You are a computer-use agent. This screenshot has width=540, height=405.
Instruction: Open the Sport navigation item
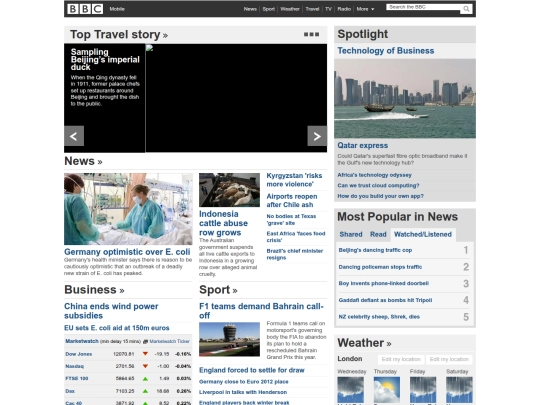pos(269,9)
